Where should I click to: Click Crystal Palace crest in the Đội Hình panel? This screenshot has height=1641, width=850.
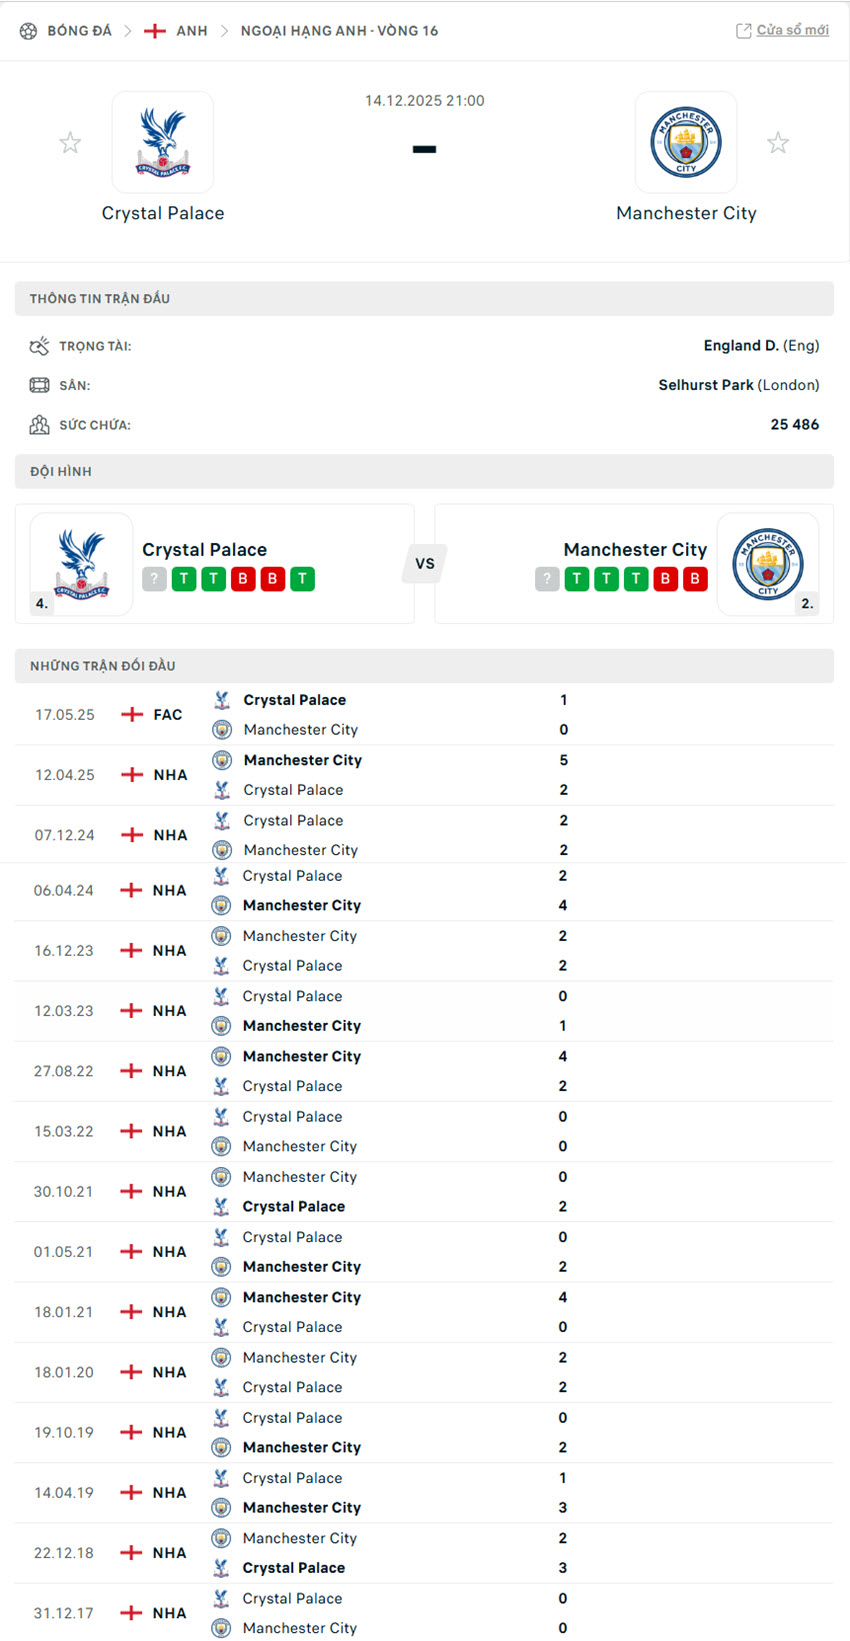[80, 563]
